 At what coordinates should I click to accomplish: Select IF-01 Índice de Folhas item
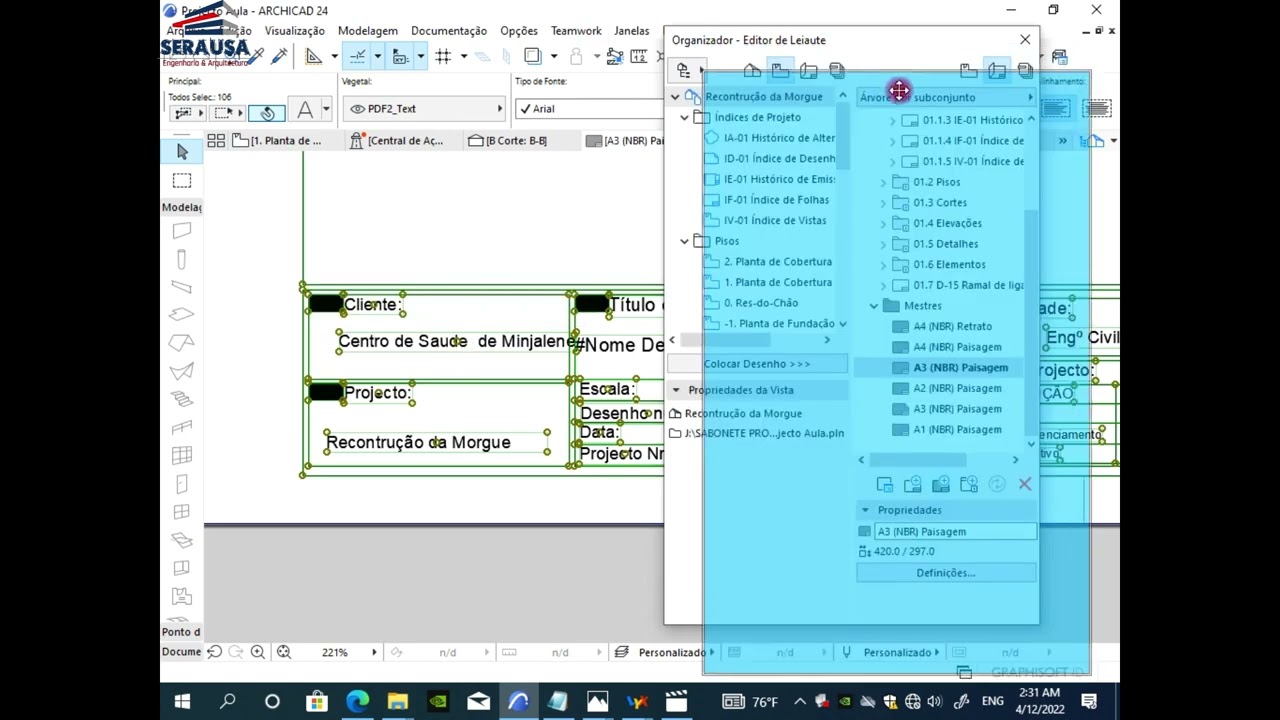[x=776, y=200]
